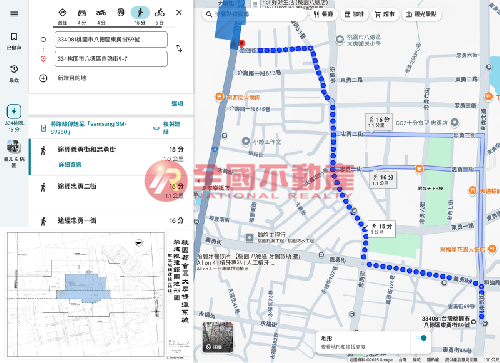Select the motorcycle travel mode icon

pos(101,13)
